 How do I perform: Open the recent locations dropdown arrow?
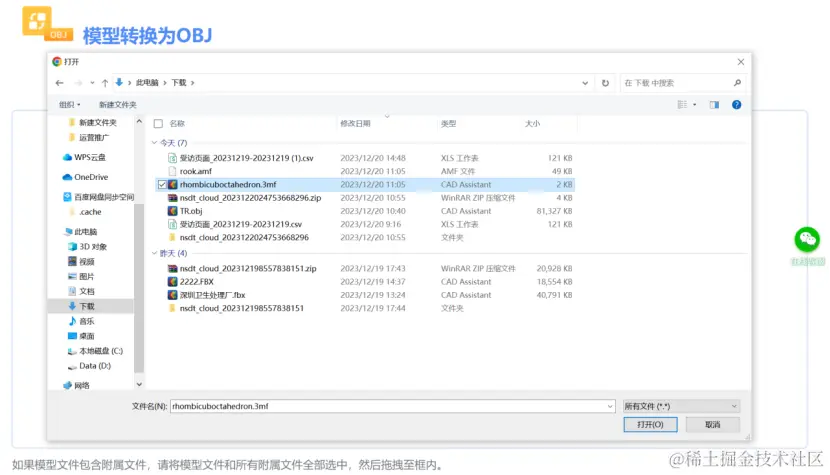click(92, 83)
